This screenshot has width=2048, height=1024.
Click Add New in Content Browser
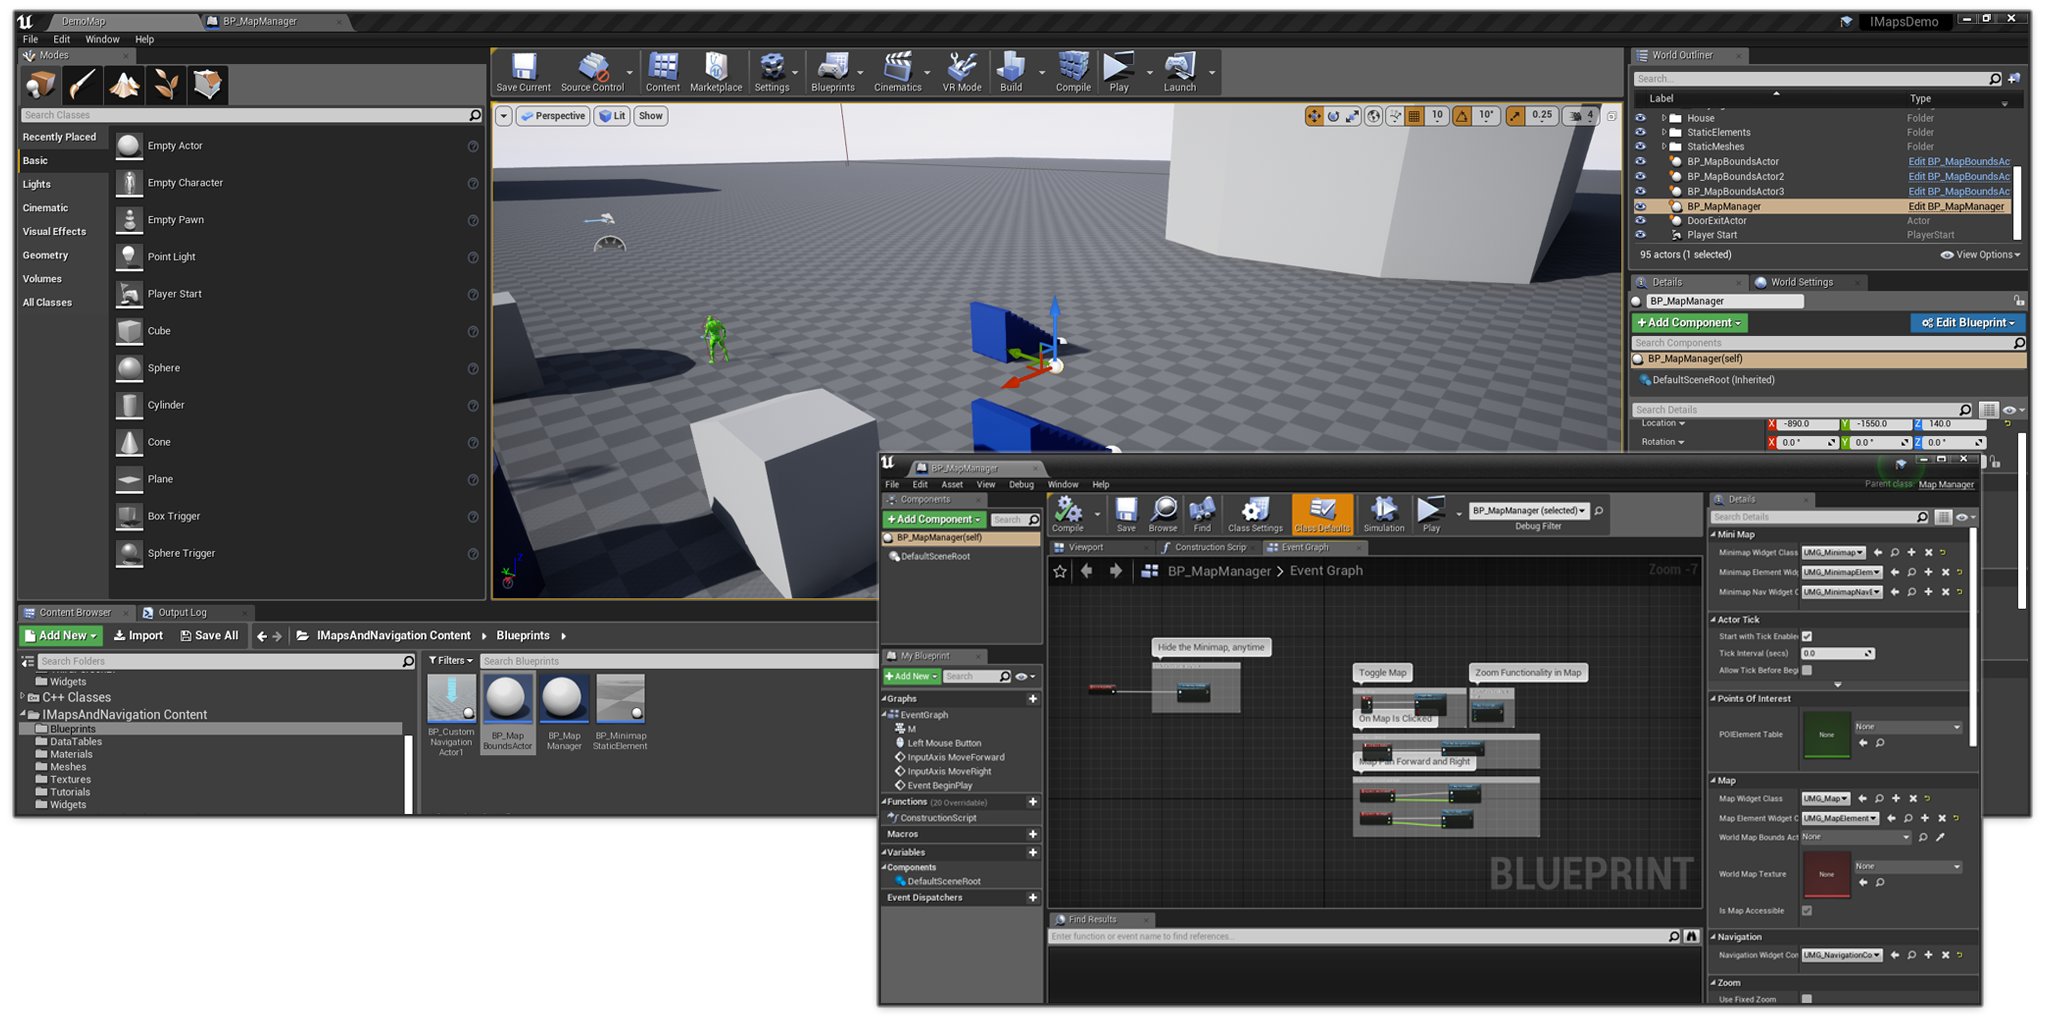[x=61, y=635]
